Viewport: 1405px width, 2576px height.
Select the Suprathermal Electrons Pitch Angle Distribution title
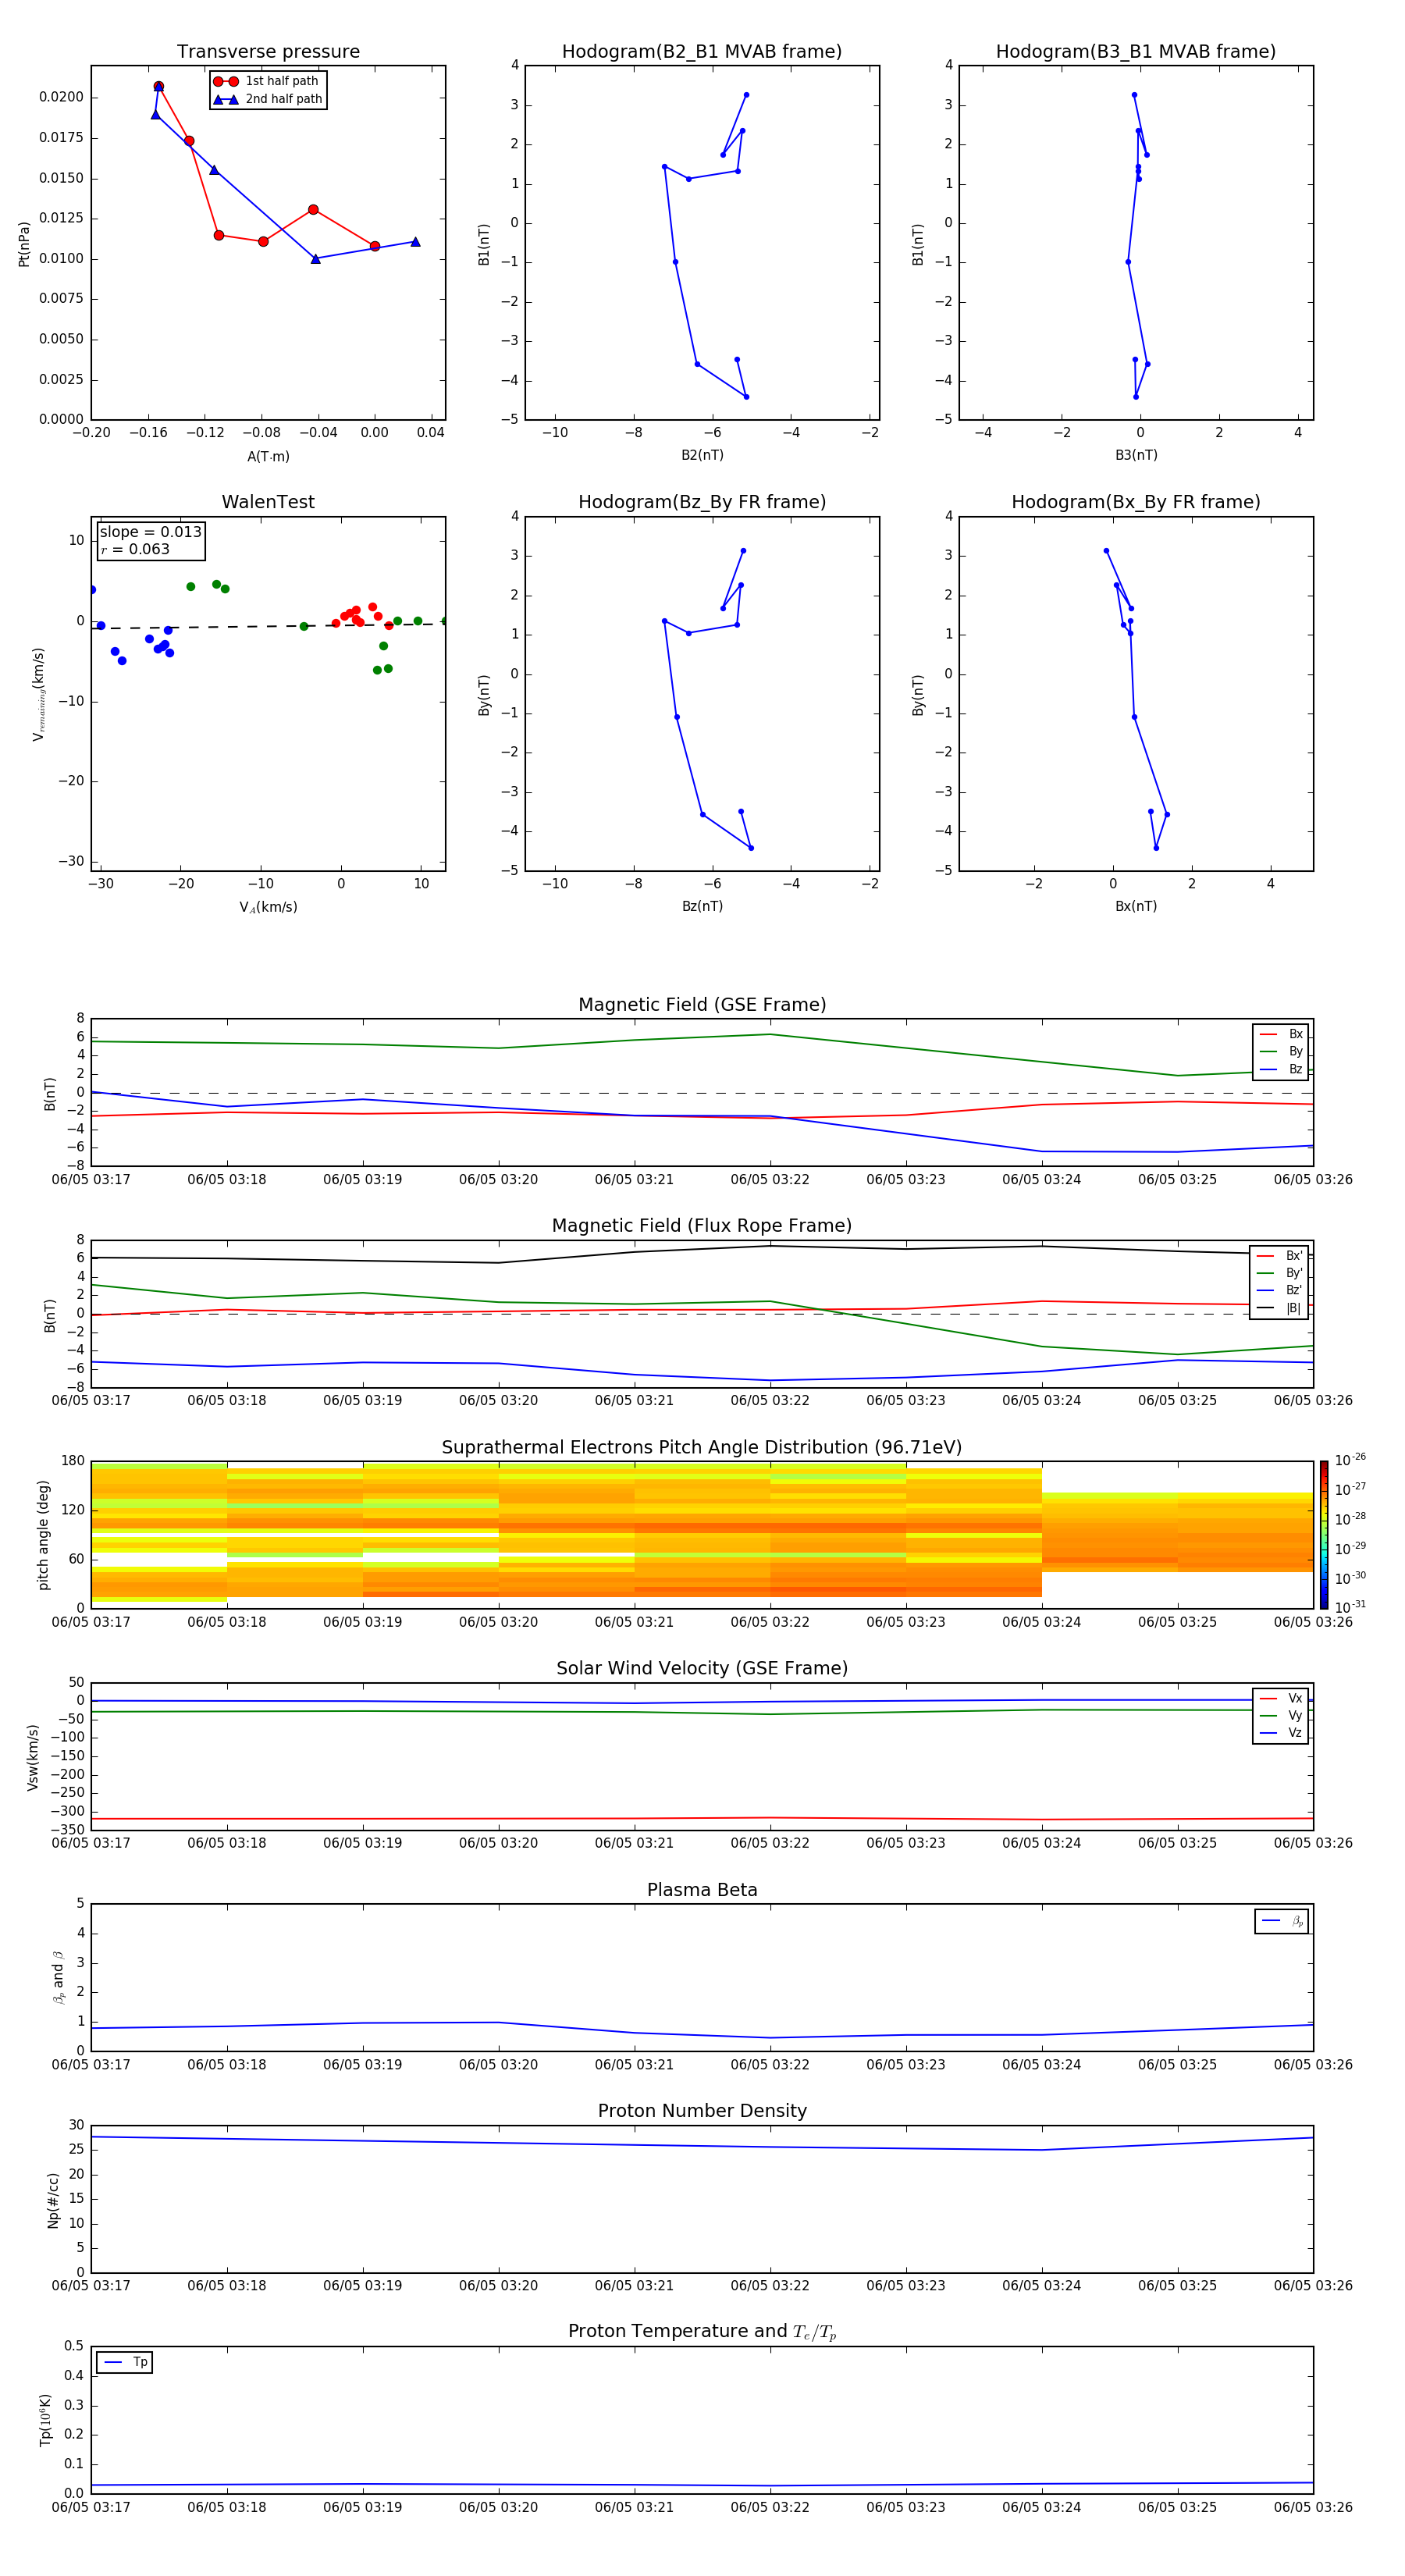click(x=702, y=1448)
